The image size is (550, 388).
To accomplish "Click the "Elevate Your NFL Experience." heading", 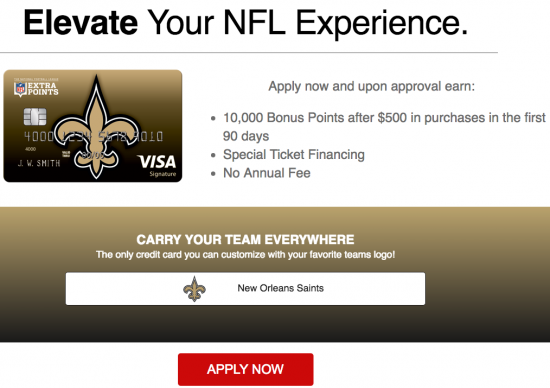I will tap(246, 22).
